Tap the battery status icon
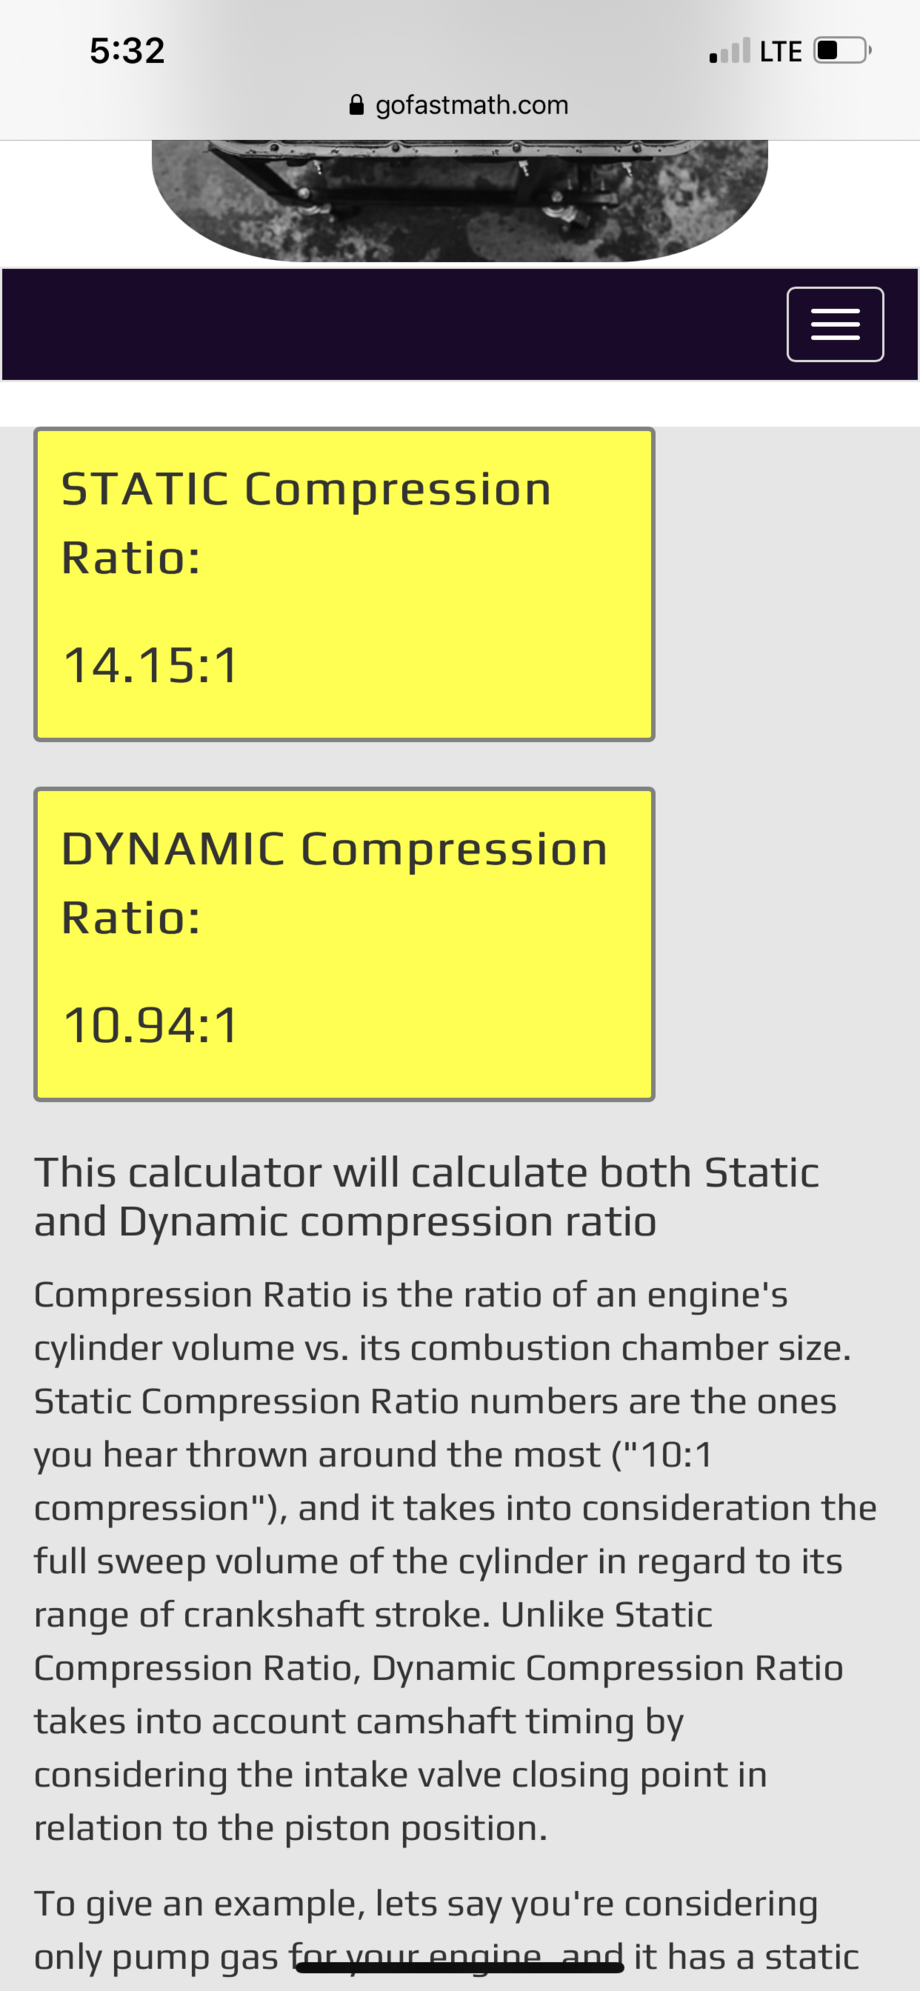Screen dimensions: 920x1991 (x=842, y=50)
